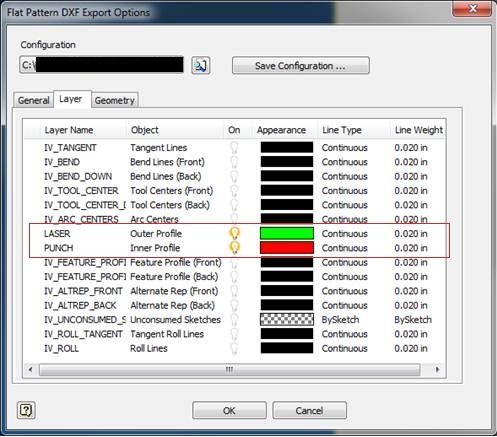Toggle the Alternate Rep (Front) light bulb

pos(234,291)
